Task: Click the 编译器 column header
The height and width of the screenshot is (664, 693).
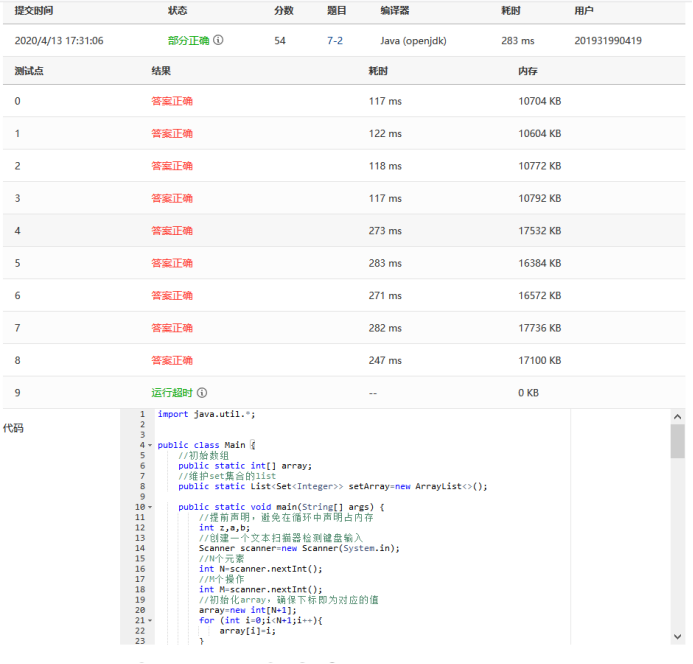Action: pos(395,11)
